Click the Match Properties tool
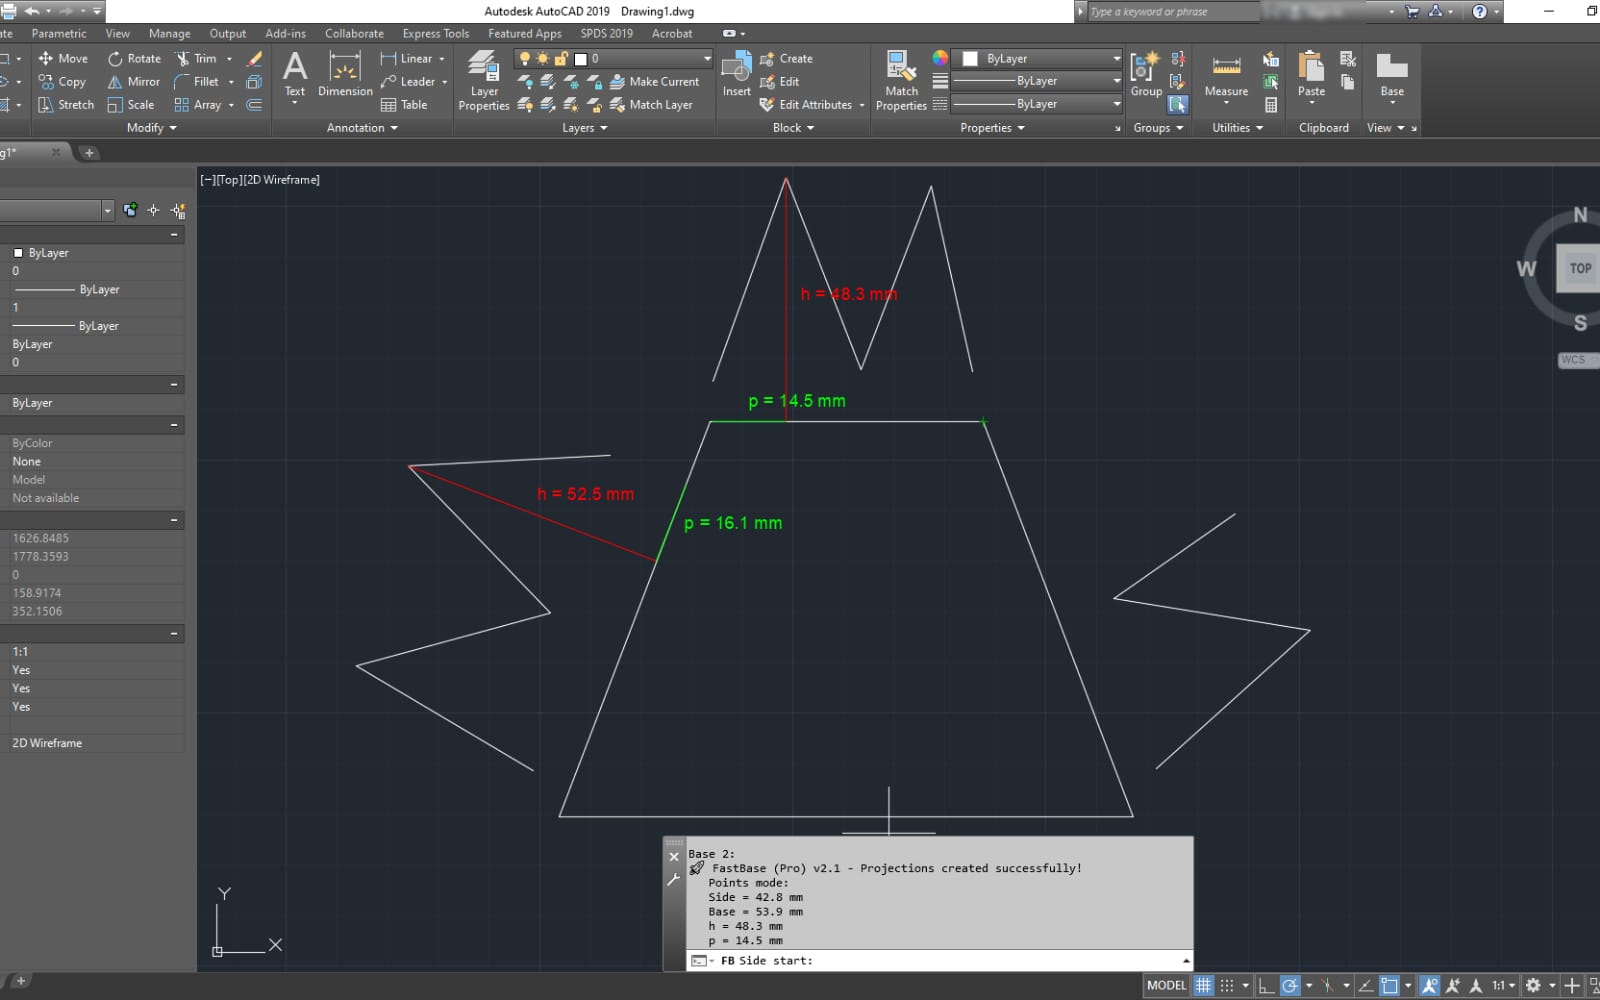The width and height of the screenshot is (1600, 1000). pos(901,80)
